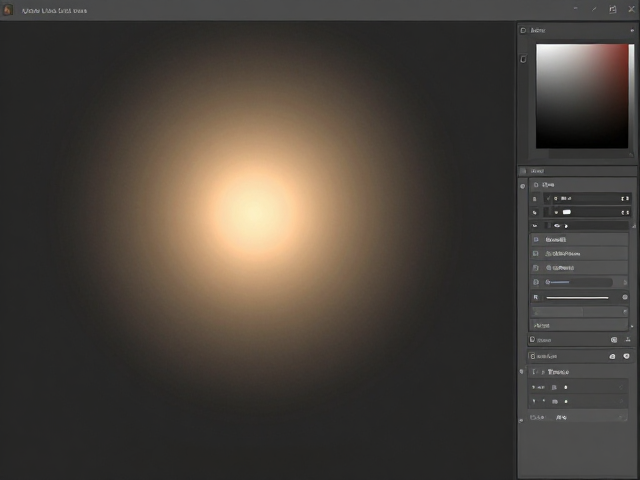
Task: Click the stepper arrows on the first property row
Action: coord(625,198)
